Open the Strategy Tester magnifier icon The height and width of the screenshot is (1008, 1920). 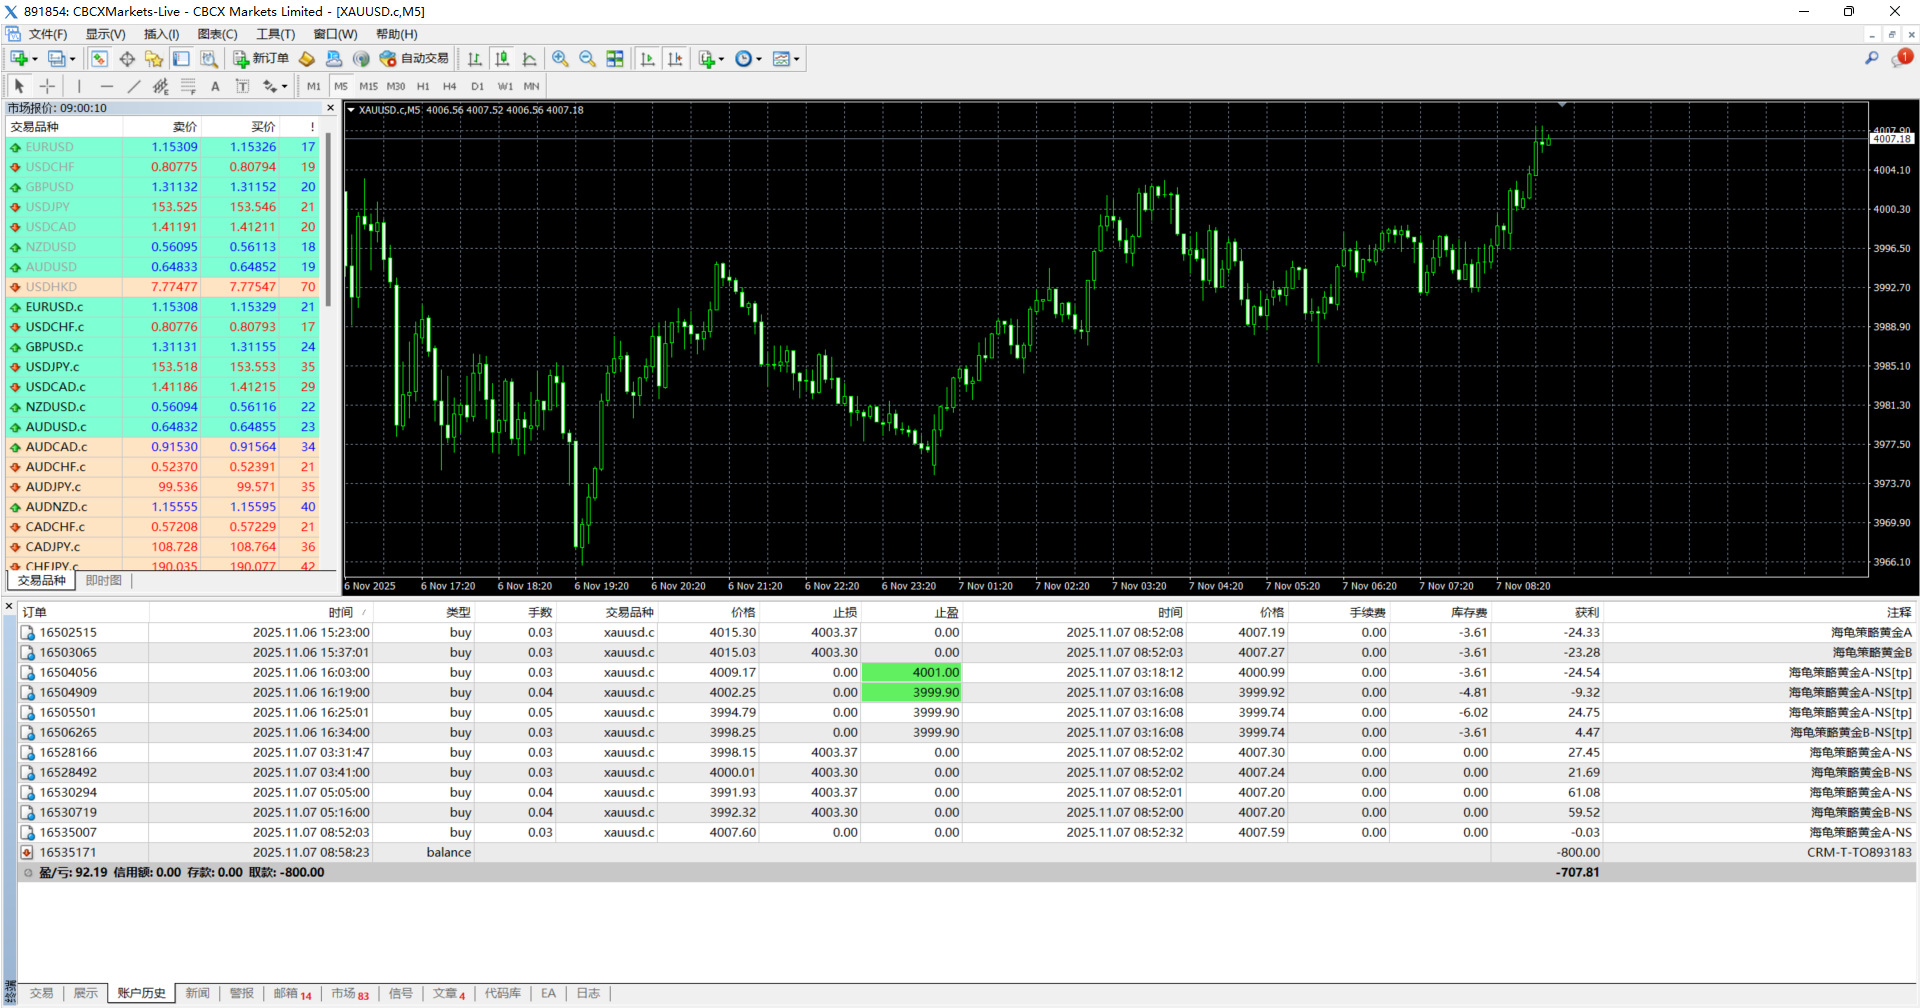[208, 59]
